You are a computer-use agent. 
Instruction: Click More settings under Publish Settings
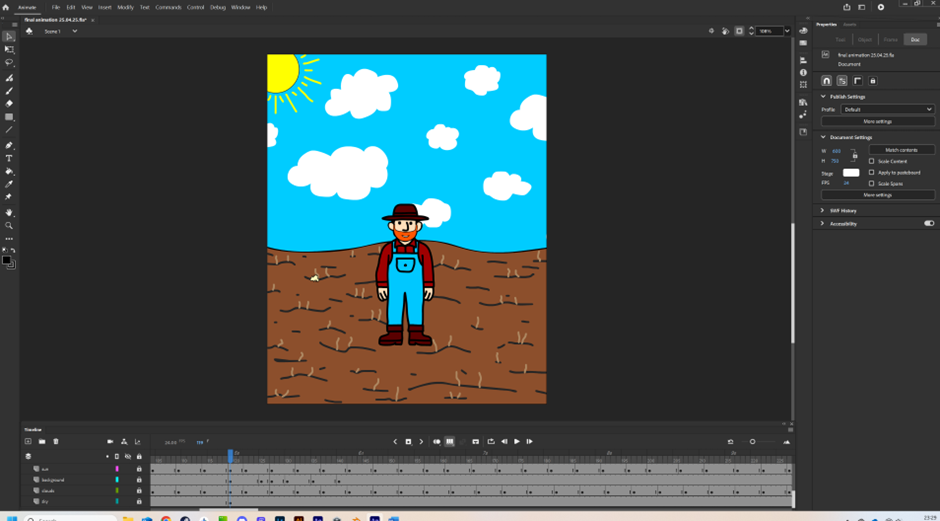(877, 121)
